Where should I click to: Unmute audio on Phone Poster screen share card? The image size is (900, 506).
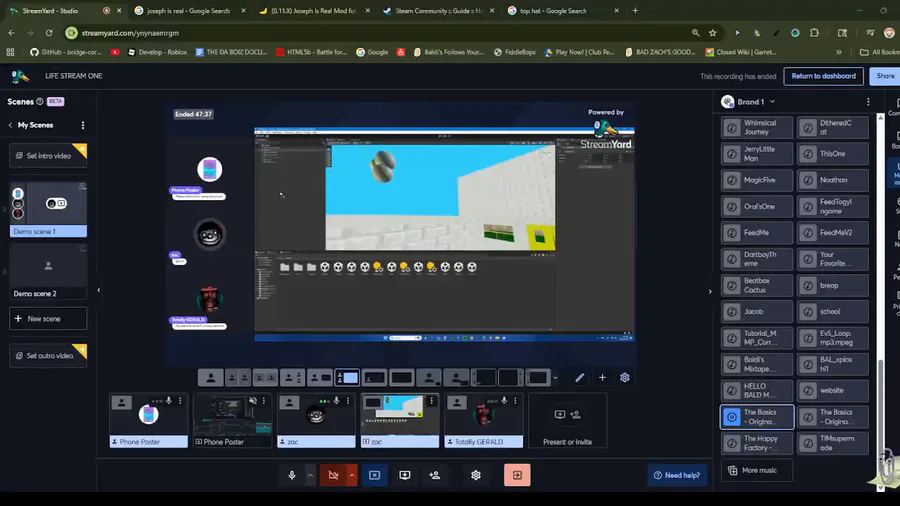tap(253, 400)
